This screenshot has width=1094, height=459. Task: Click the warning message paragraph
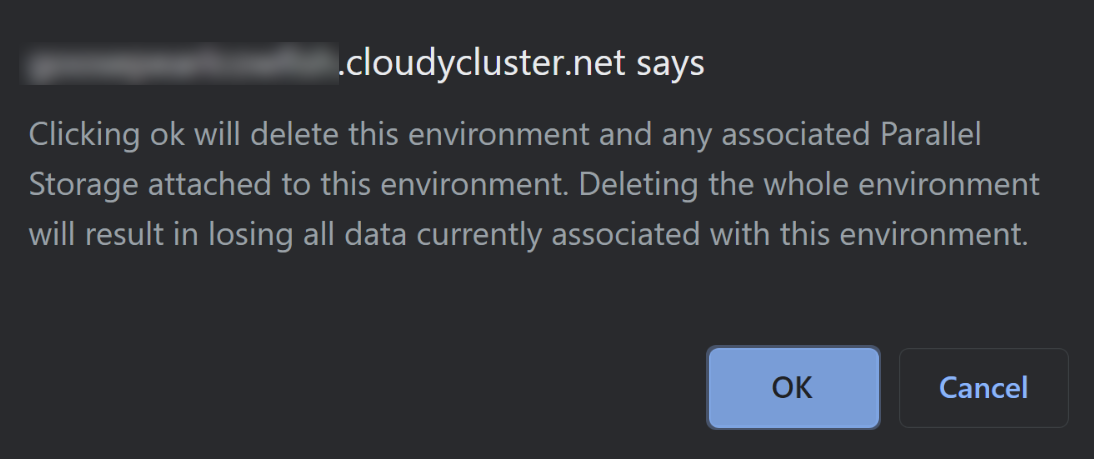point(534,184)
